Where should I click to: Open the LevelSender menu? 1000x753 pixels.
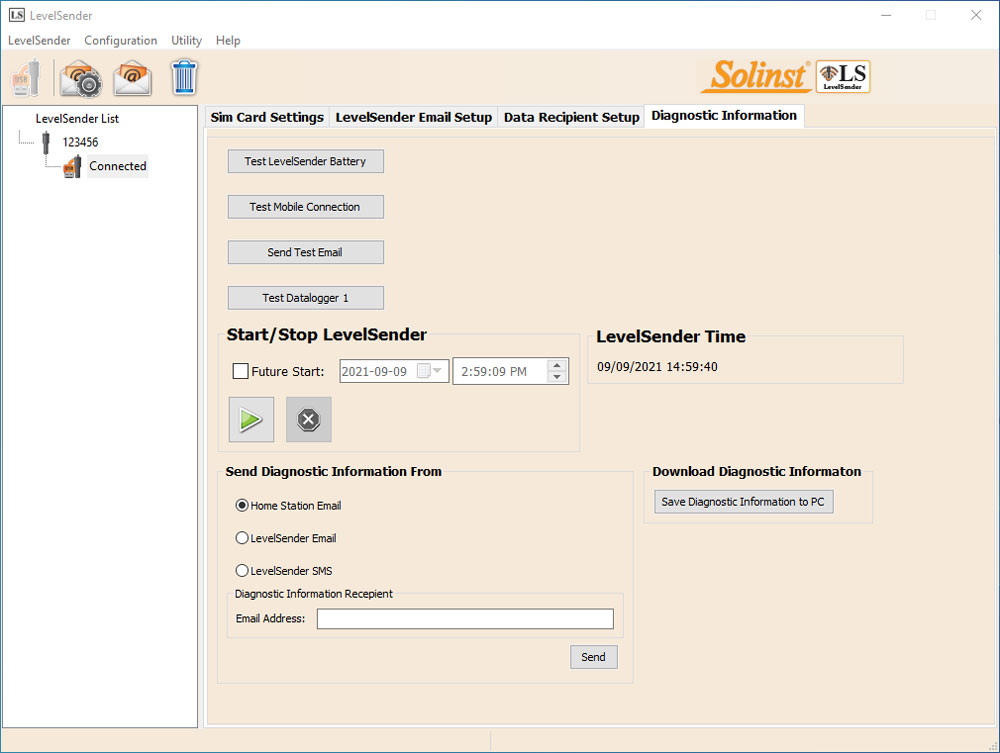[x=39, y=40]
